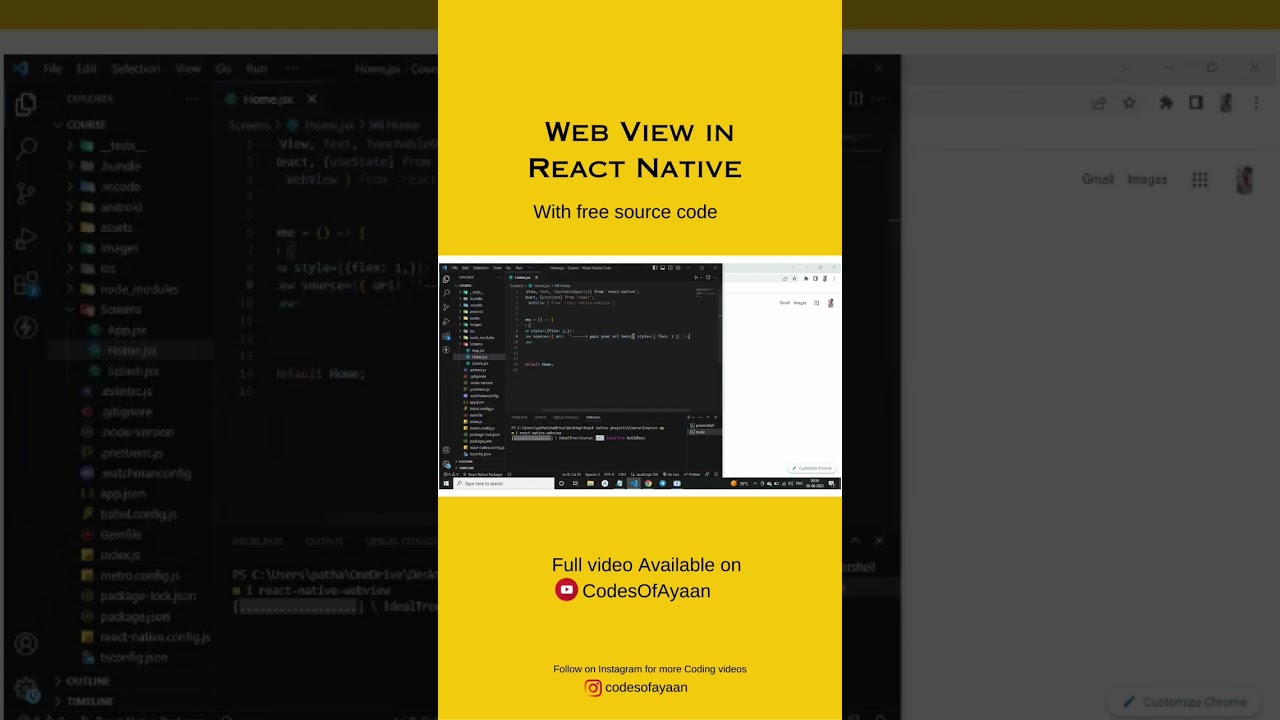Click Go Live in the status bar
Viewport: 1280px width, 720px height.
671,474
